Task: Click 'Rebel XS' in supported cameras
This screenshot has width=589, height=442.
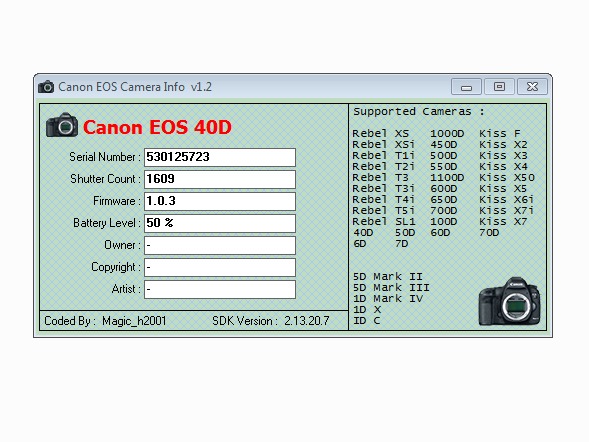Action: (381, 134)
